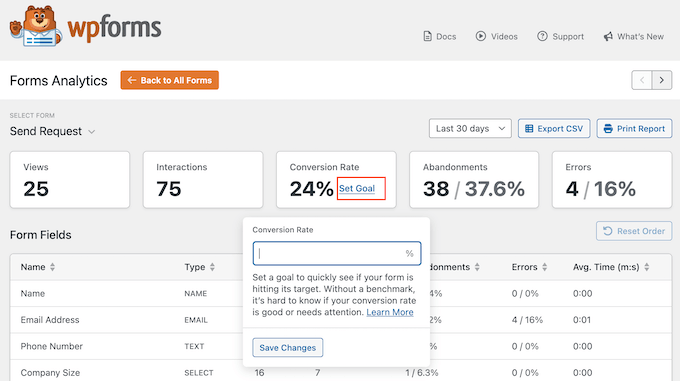Sort by Abandonments column arrows
Screen dimensions: 680x384
[477, 267]
